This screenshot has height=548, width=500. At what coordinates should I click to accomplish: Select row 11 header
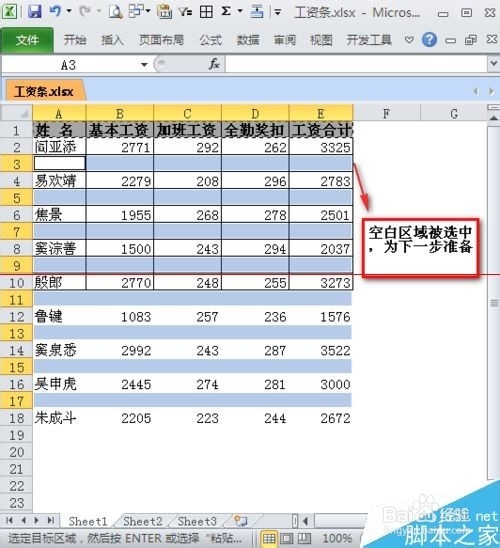click(16, 300)
